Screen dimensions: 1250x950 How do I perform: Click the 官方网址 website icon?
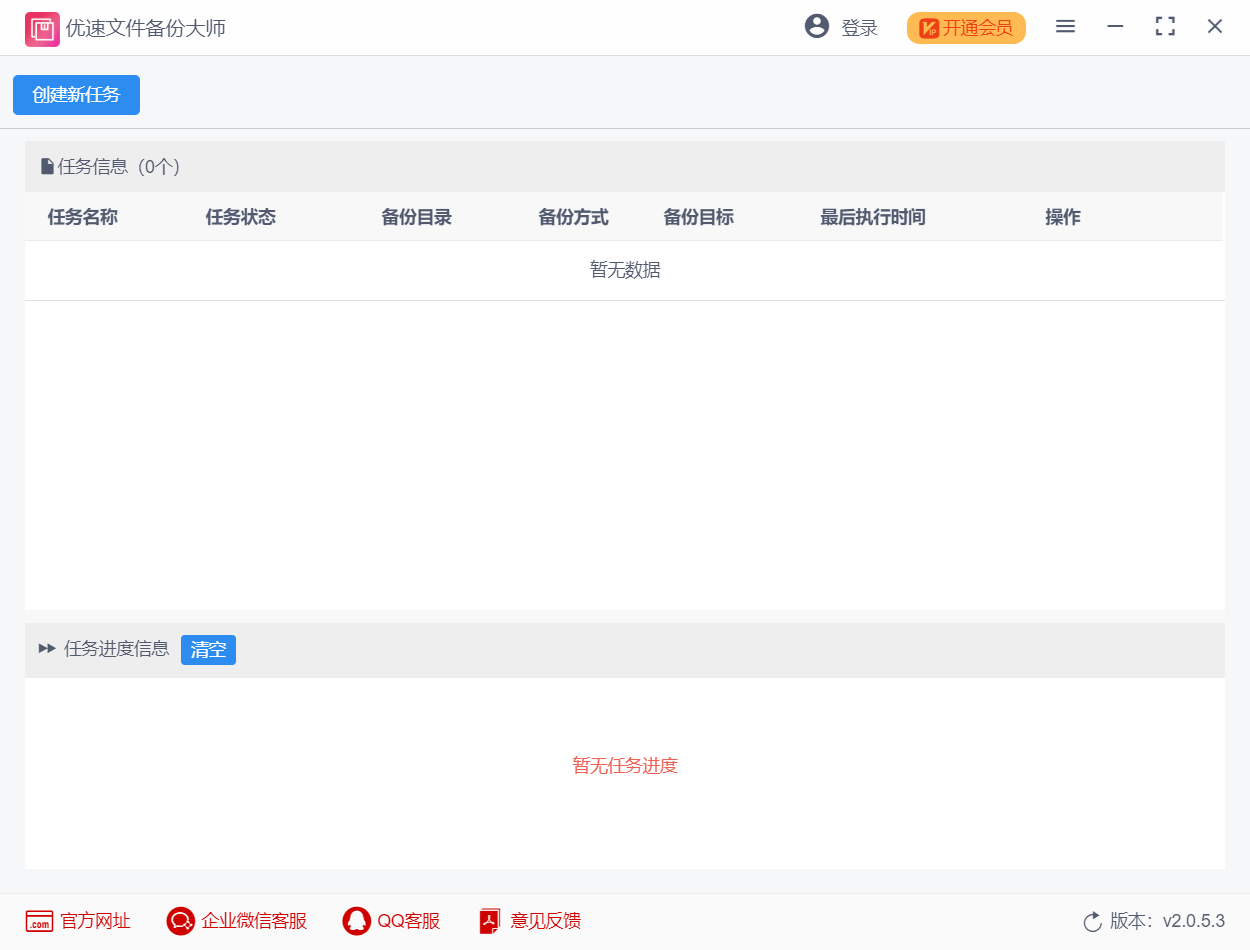tap(39, 921)
